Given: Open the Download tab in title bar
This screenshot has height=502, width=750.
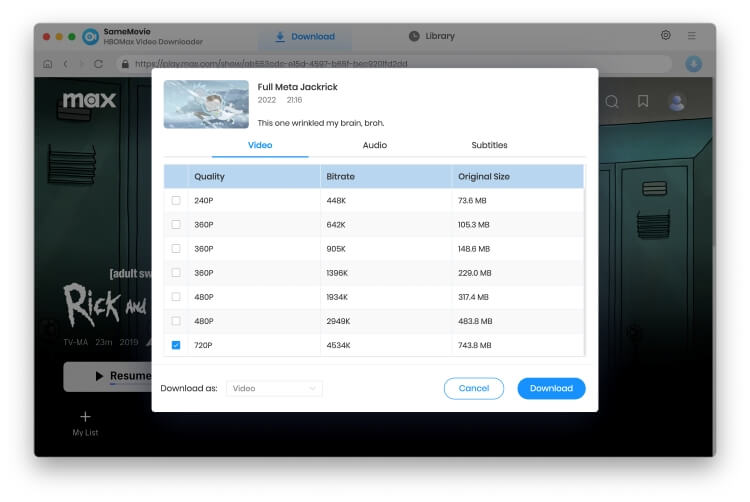Looking at the screenshot, I should click(305, 36).
